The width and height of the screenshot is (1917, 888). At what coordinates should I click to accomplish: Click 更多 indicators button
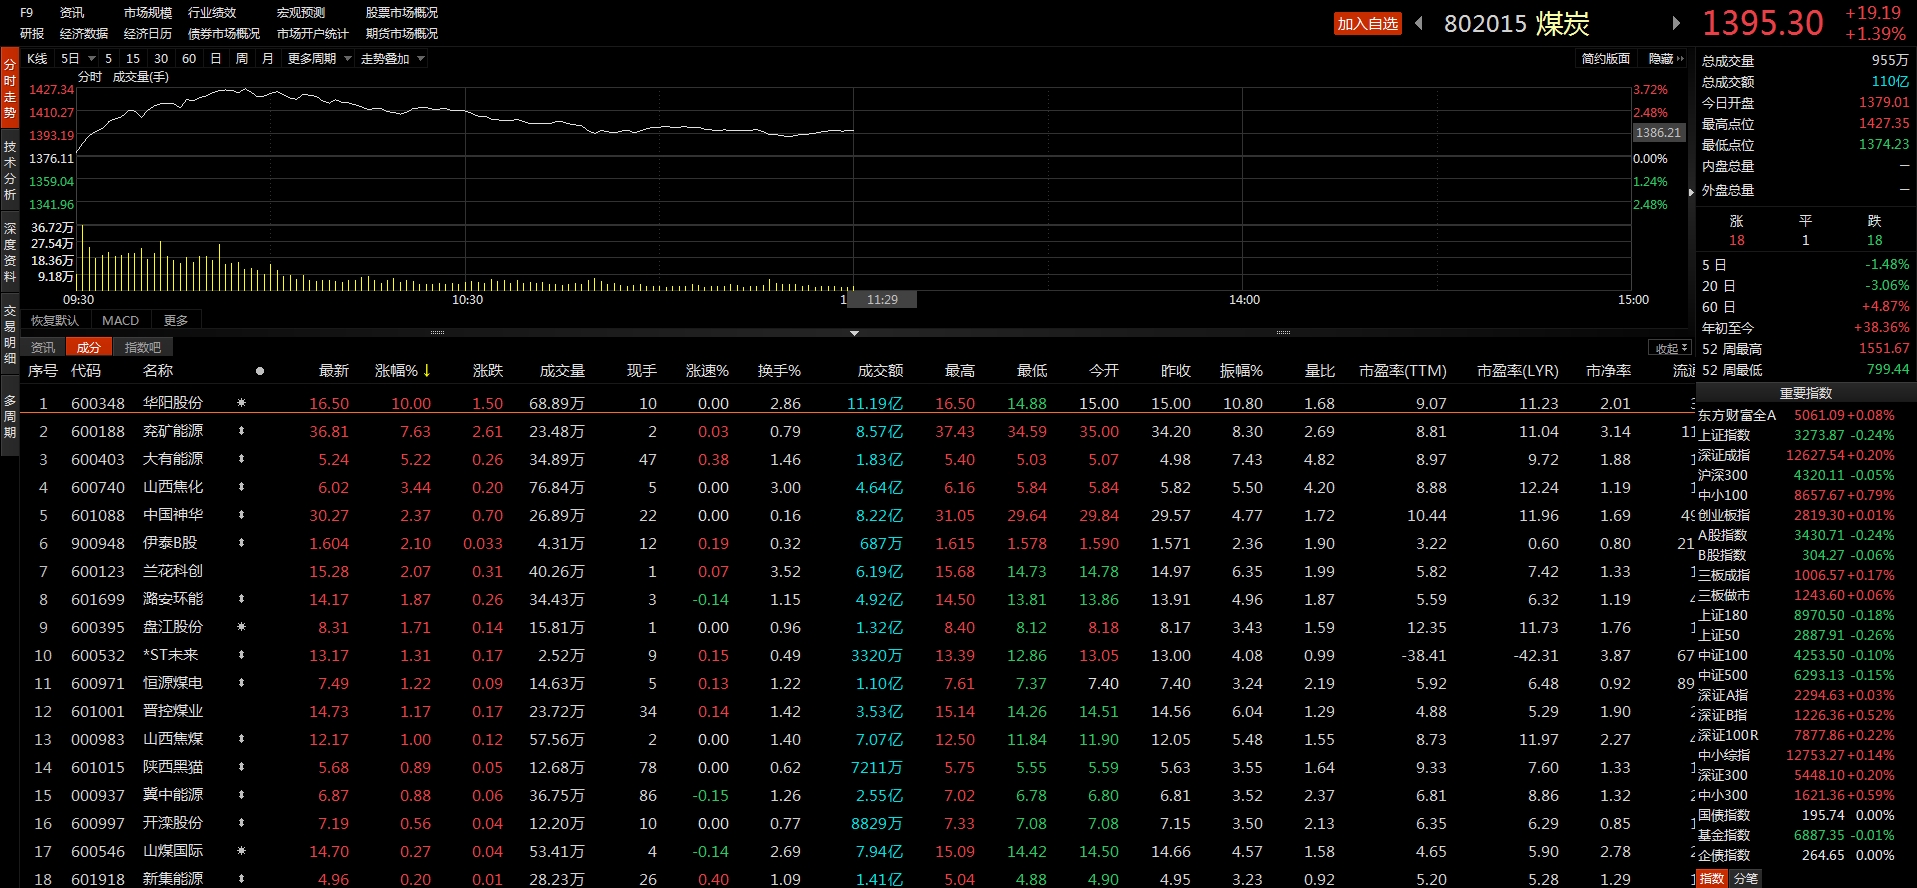(x=176, y=320)
